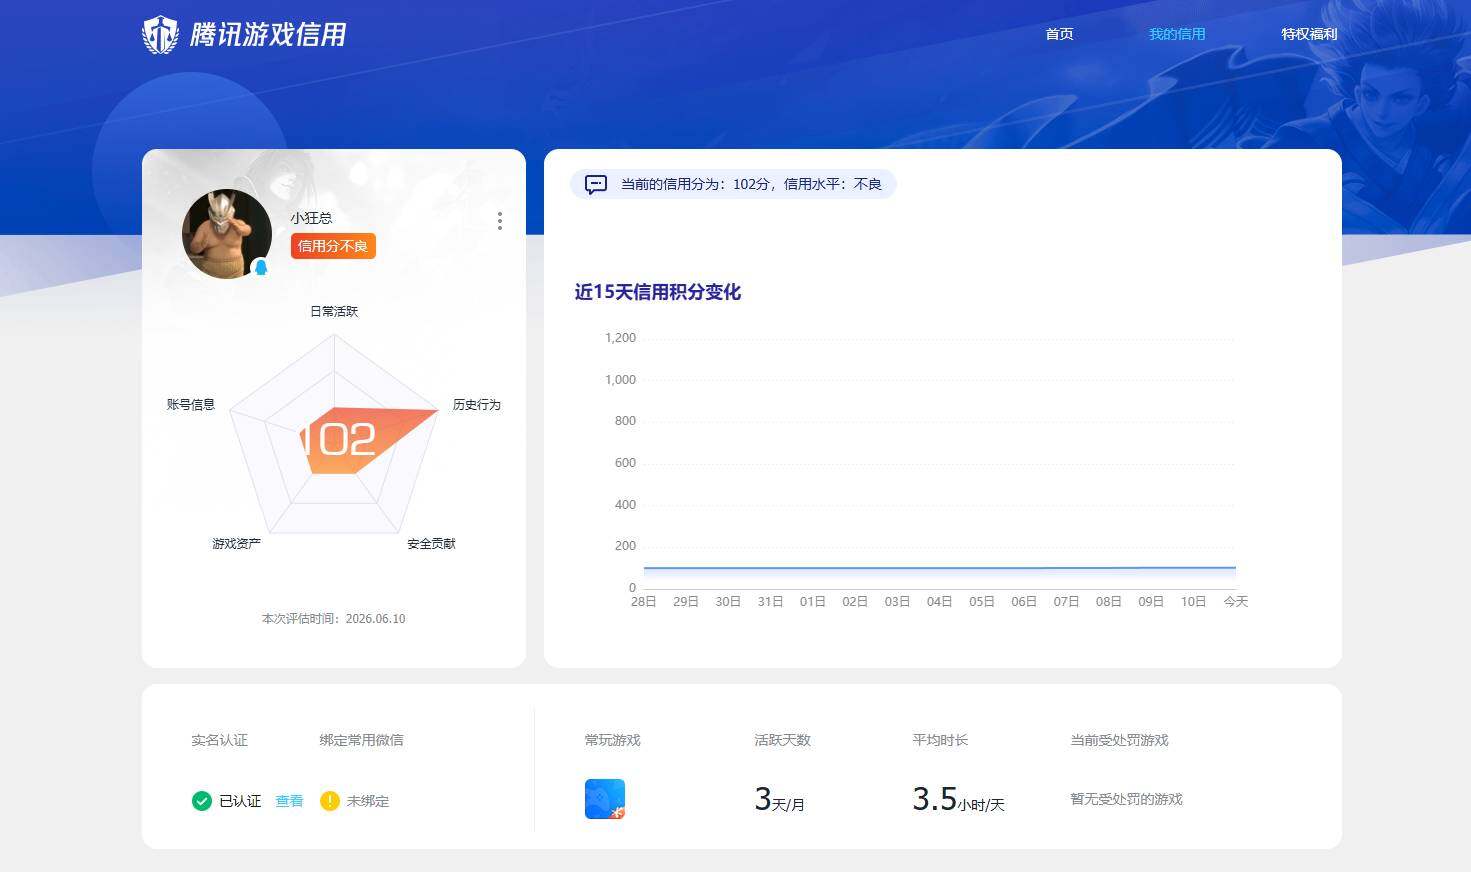Click the 当前受处罚游戏 label
This screenshot has width=1471, height=872.
[1119, 740]
